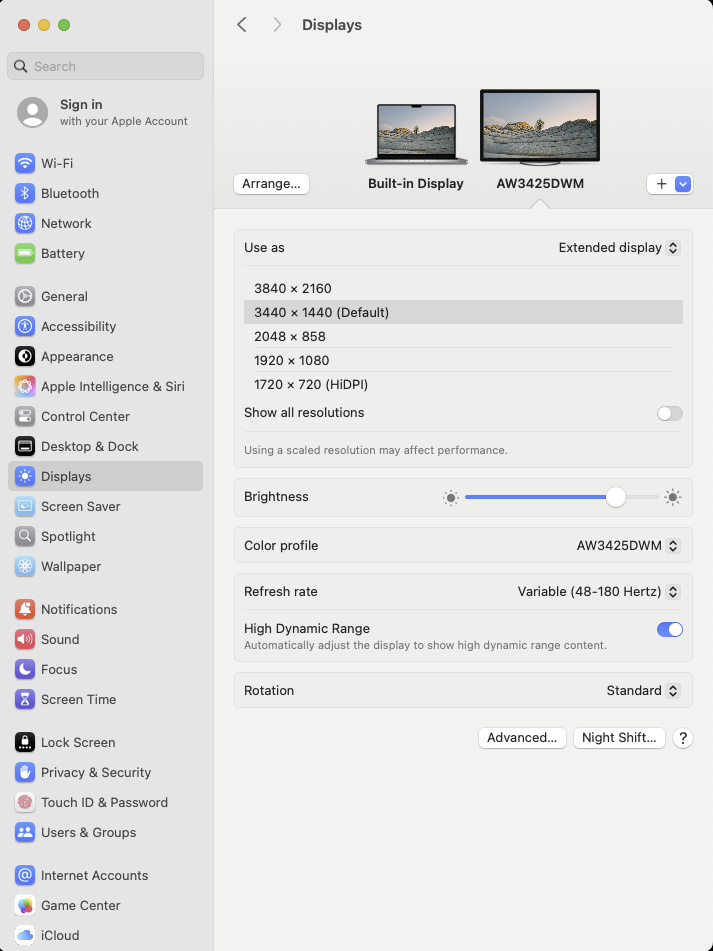713x951 pixels.
Task: Click the Arrange... button
Action: 271,184
